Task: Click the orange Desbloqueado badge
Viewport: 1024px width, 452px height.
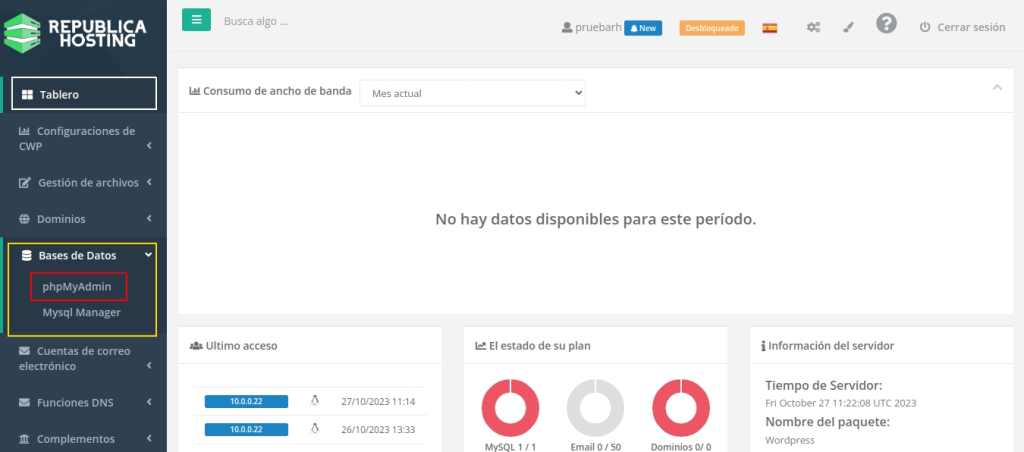Action: pyautogui.click(x=712, y=28)
